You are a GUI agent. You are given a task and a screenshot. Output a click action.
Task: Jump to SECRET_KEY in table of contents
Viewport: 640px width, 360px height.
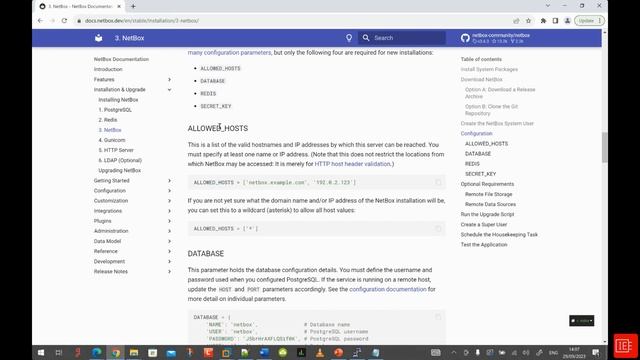tap(480, 174)
